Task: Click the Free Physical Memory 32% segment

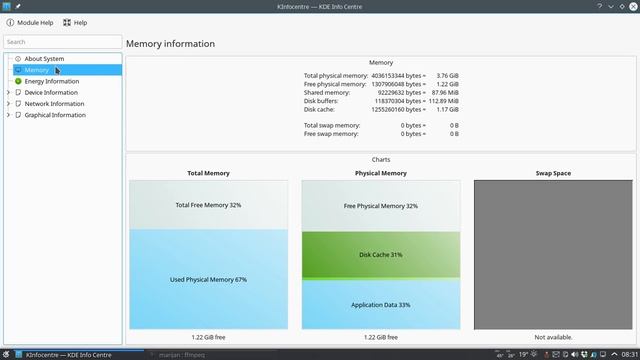Action: [381, 206]
